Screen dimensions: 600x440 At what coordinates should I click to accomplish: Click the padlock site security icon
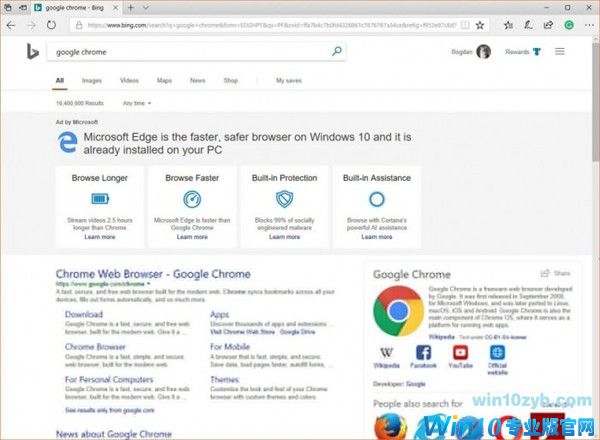(79, 25)
